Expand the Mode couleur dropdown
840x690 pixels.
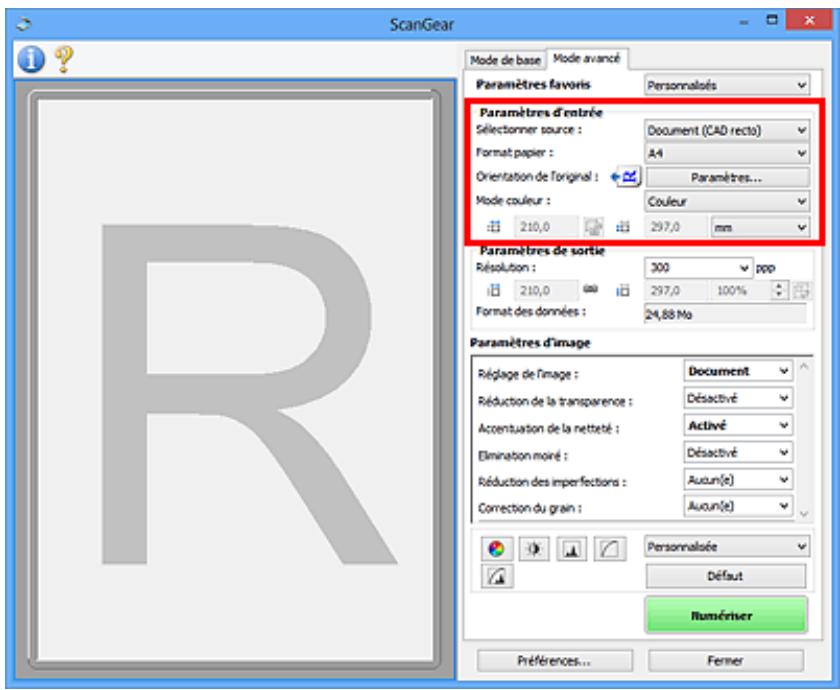[x=725, y=201]
